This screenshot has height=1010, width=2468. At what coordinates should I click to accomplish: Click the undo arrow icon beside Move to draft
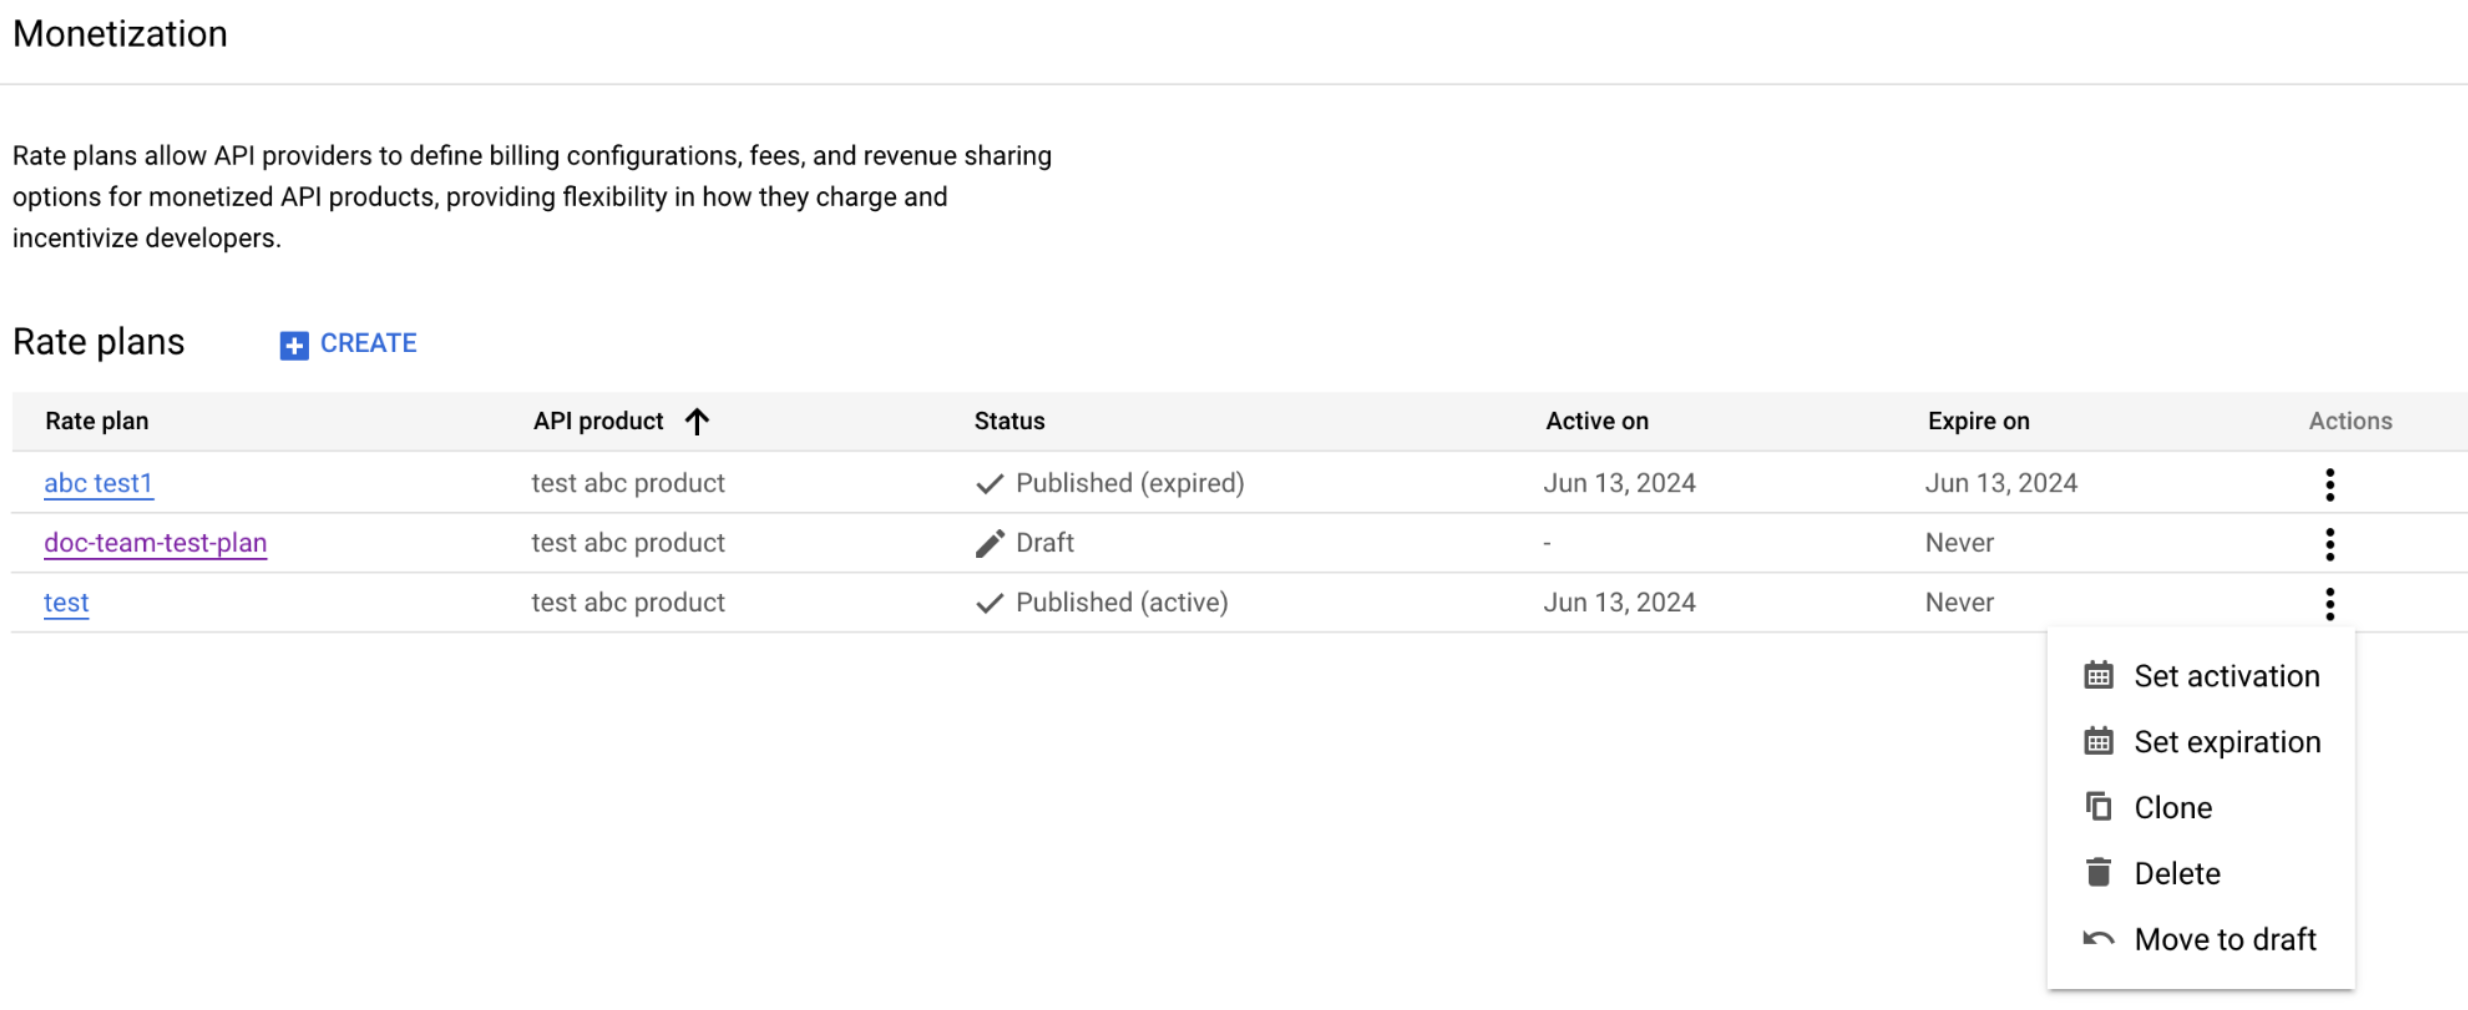point(2097,938)
